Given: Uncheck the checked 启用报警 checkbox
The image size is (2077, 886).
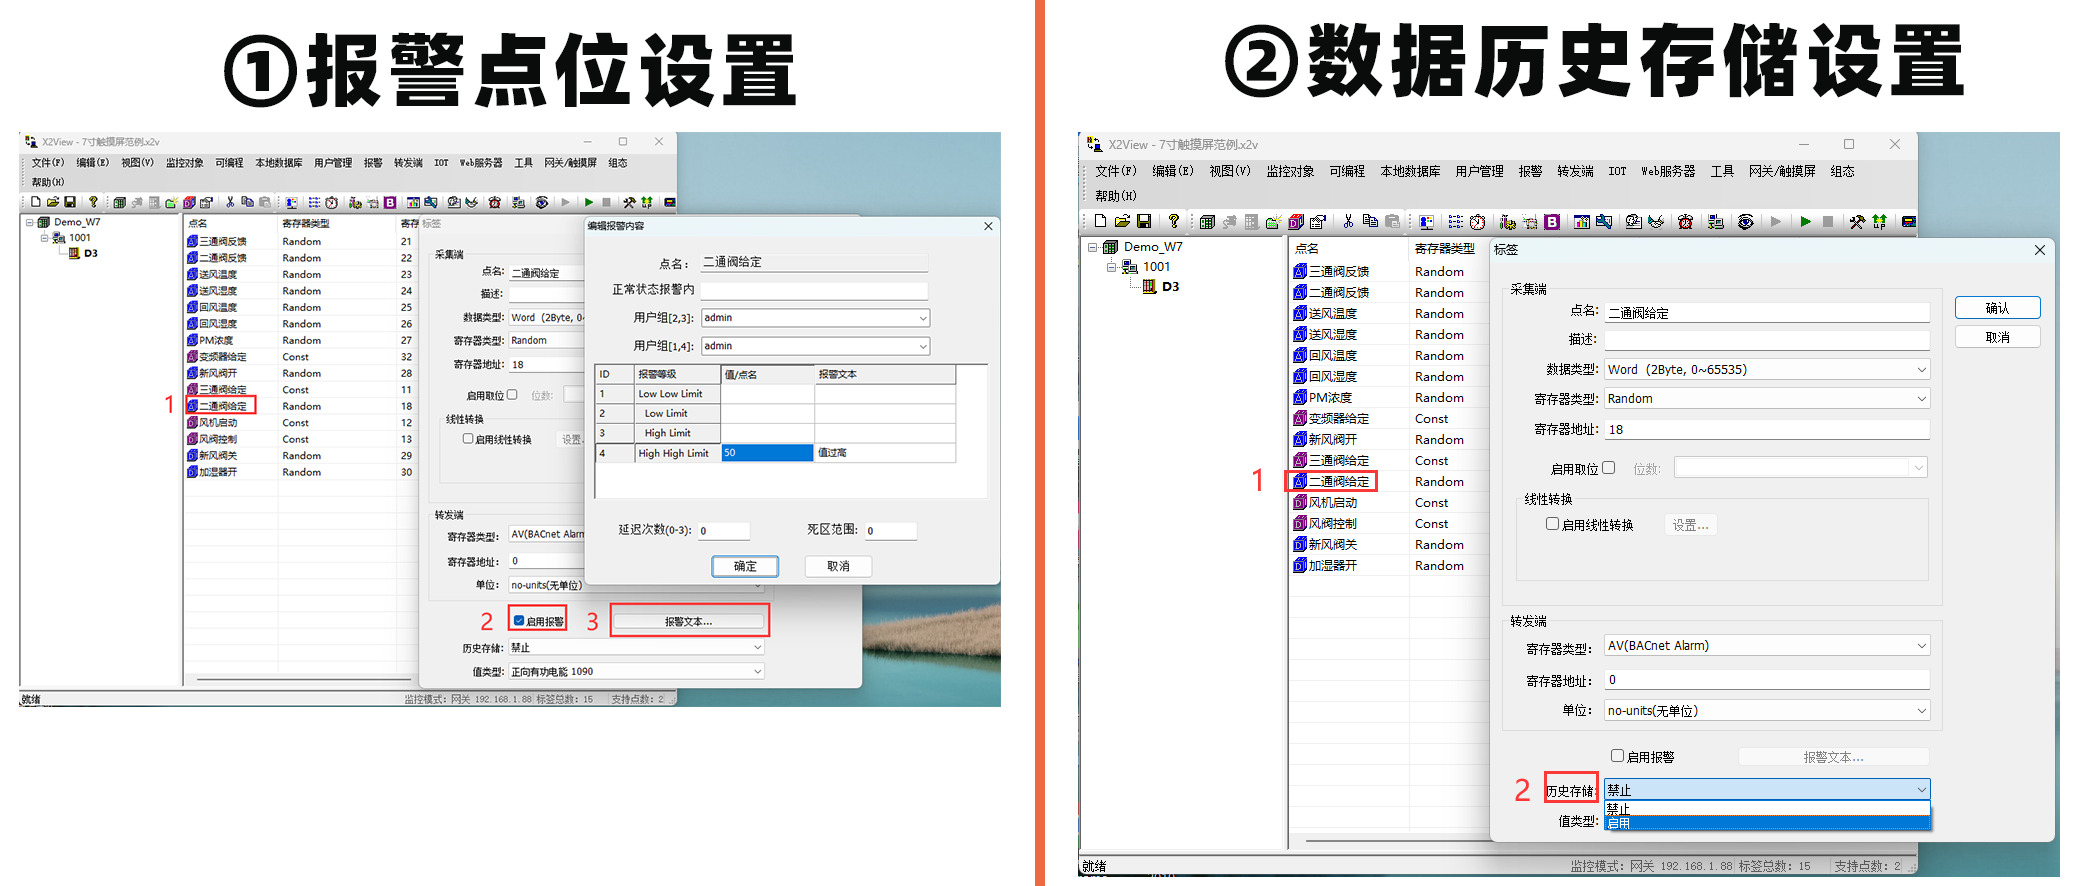Looking at the screenshot, I should 519,620.
